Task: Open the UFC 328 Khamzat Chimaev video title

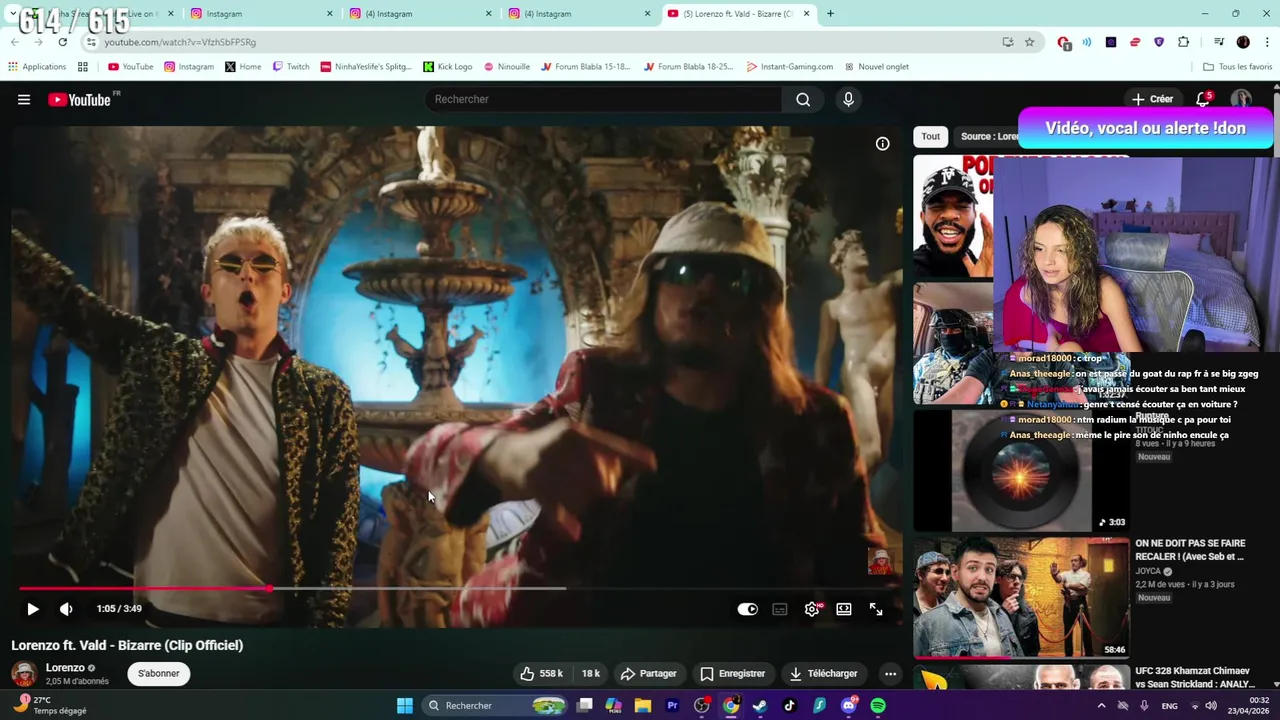Action: (1194, 677)
